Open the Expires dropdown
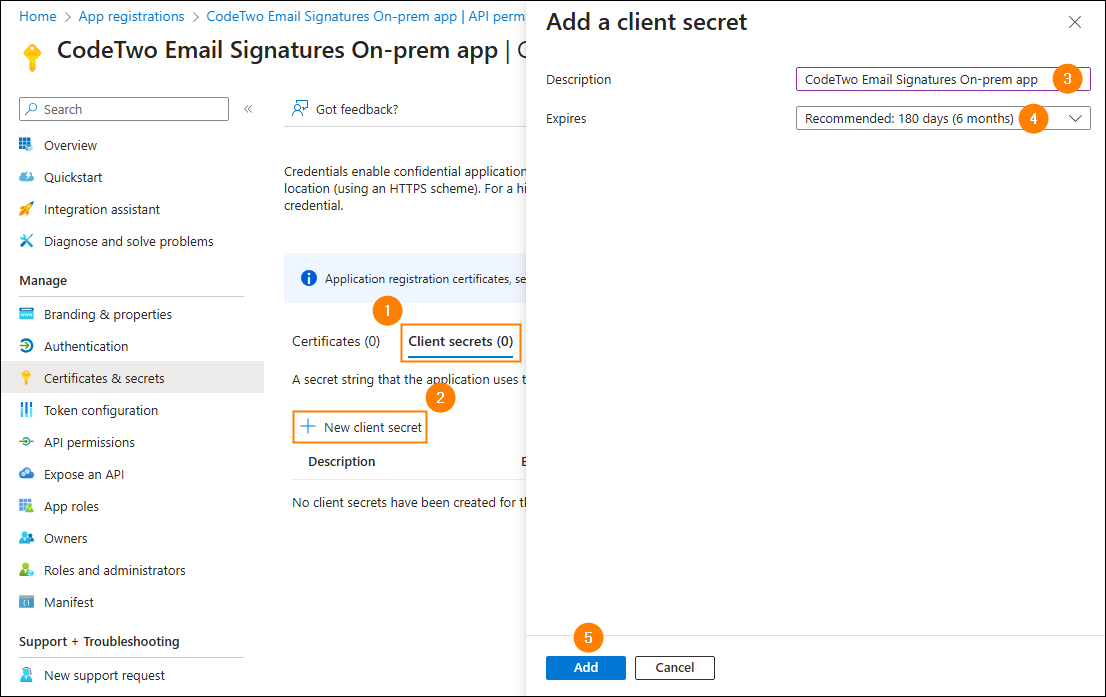Image resolution: width=1106 pixels, height=697 pixels. click(1075, 118)
